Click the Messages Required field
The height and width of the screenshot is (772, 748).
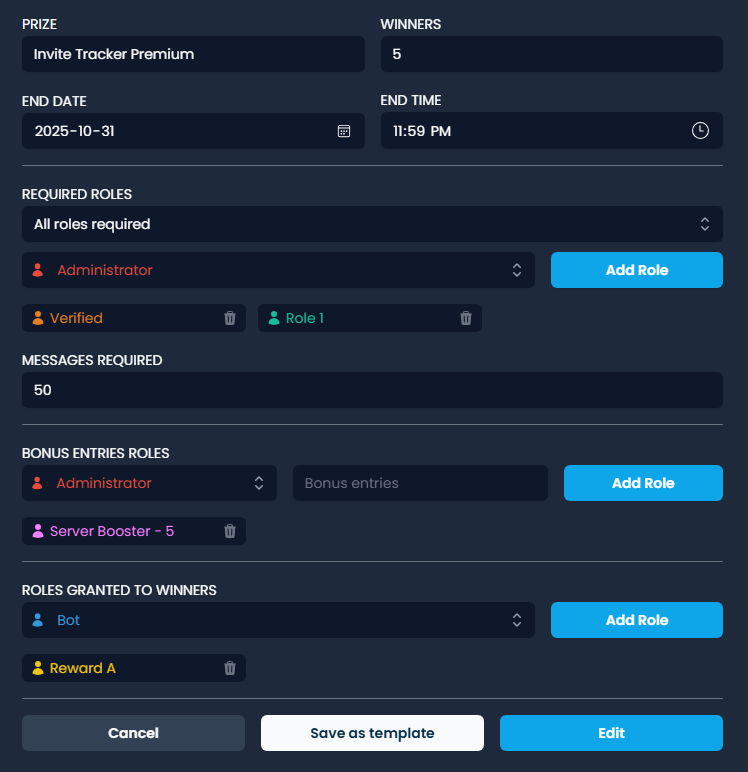tap(372, 390)
